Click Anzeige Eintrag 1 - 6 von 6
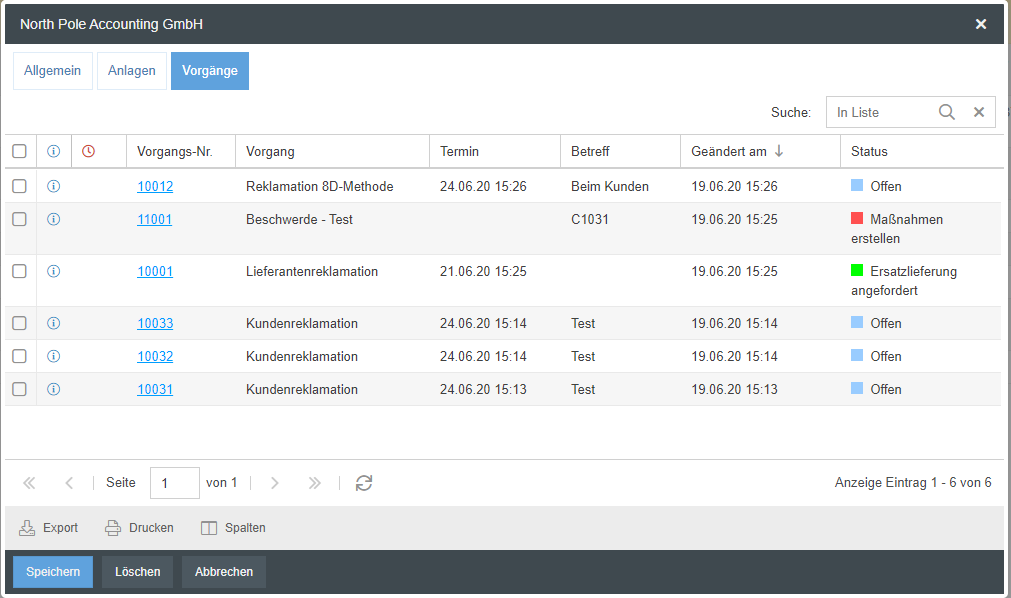Image resolution: width=1011 pixels, height=598 pixels. tap(913, 483)
